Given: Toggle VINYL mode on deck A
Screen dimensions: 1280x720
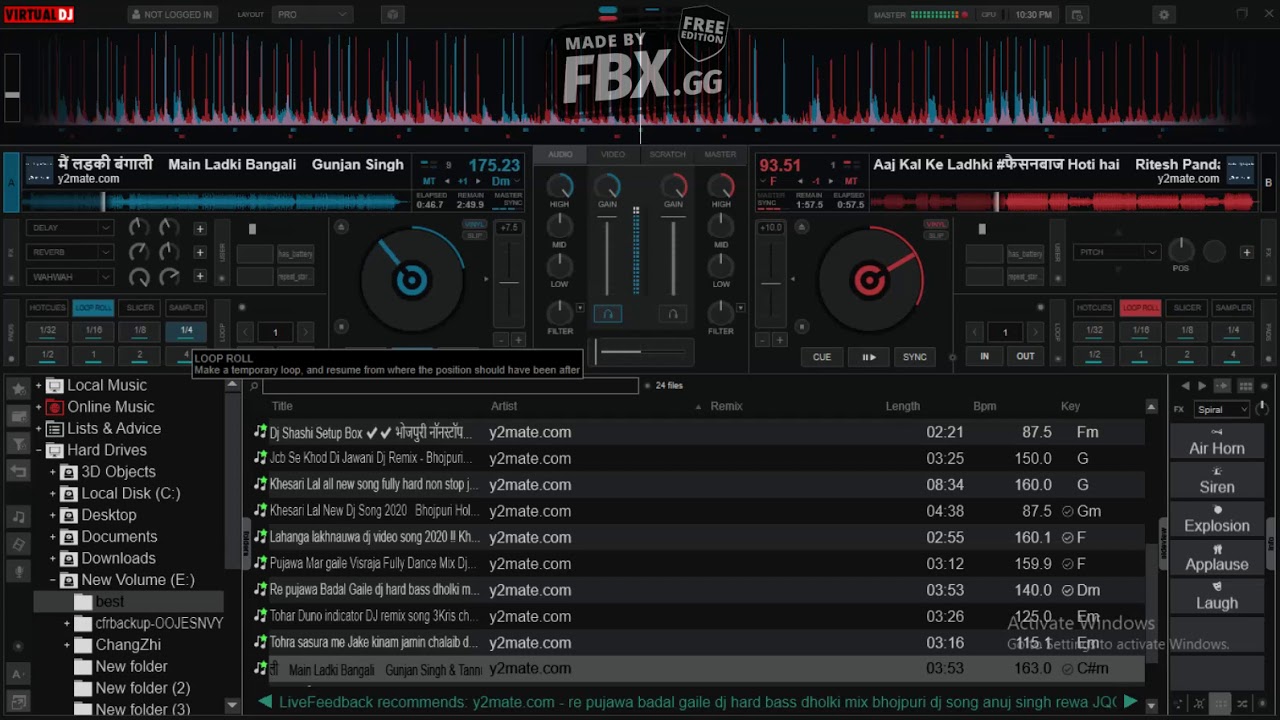Looking at the screenshot, I should (x=474, y=224).
